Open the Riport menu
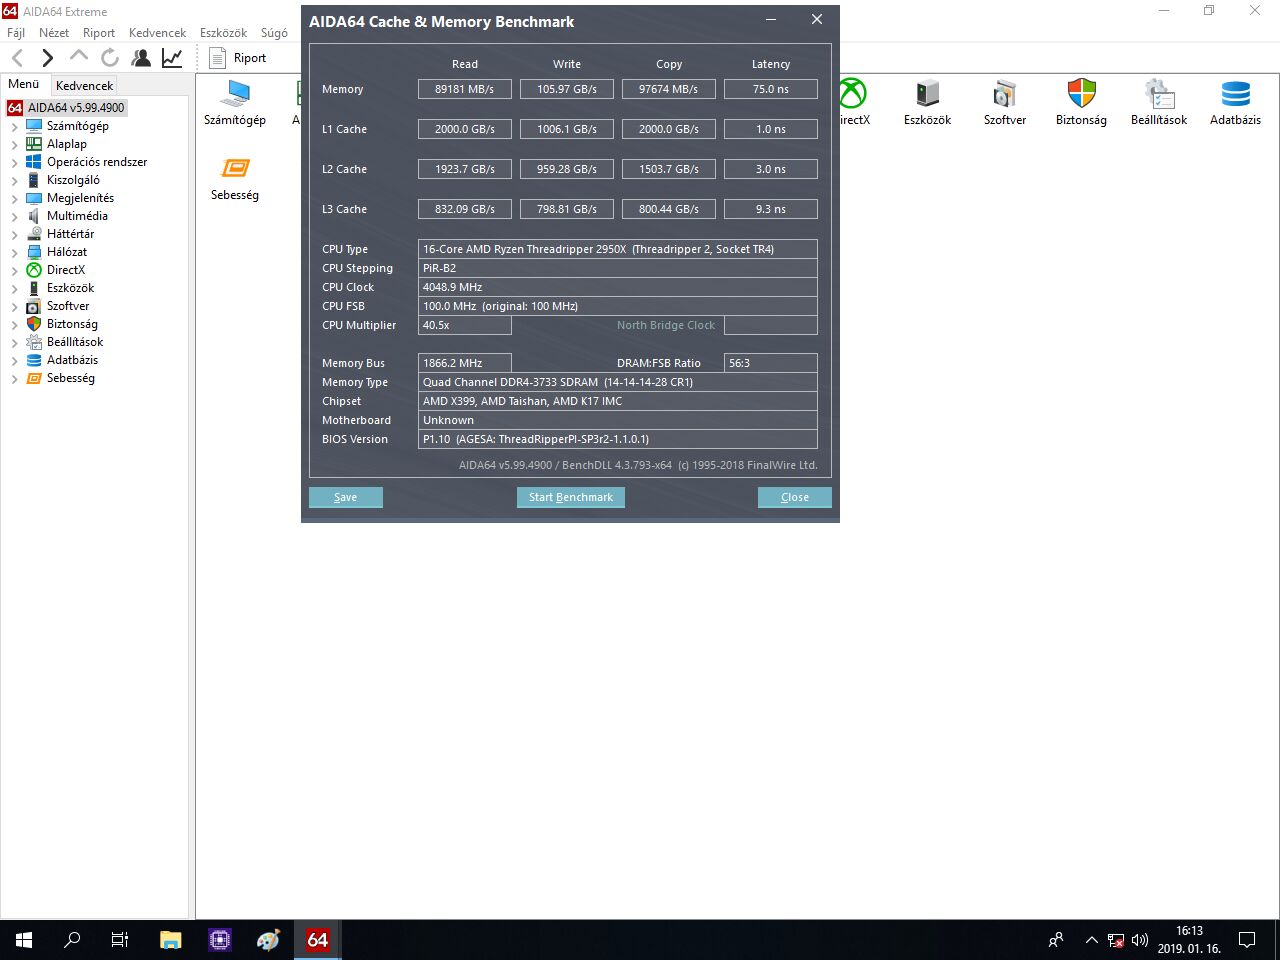The width and height of the screenshot is (1280, 960). (x=99, y=33)
